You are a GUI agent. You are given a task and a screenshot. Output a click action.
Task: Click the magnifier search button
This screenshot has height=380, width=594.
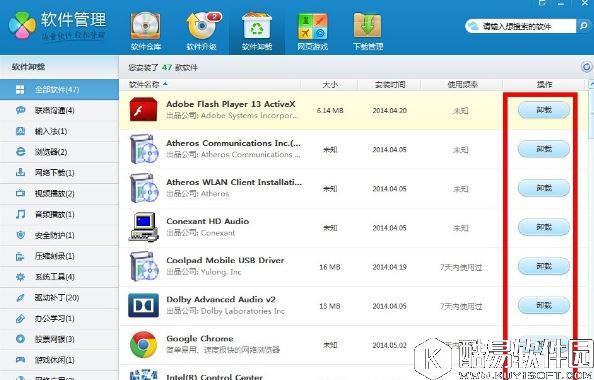583,26
